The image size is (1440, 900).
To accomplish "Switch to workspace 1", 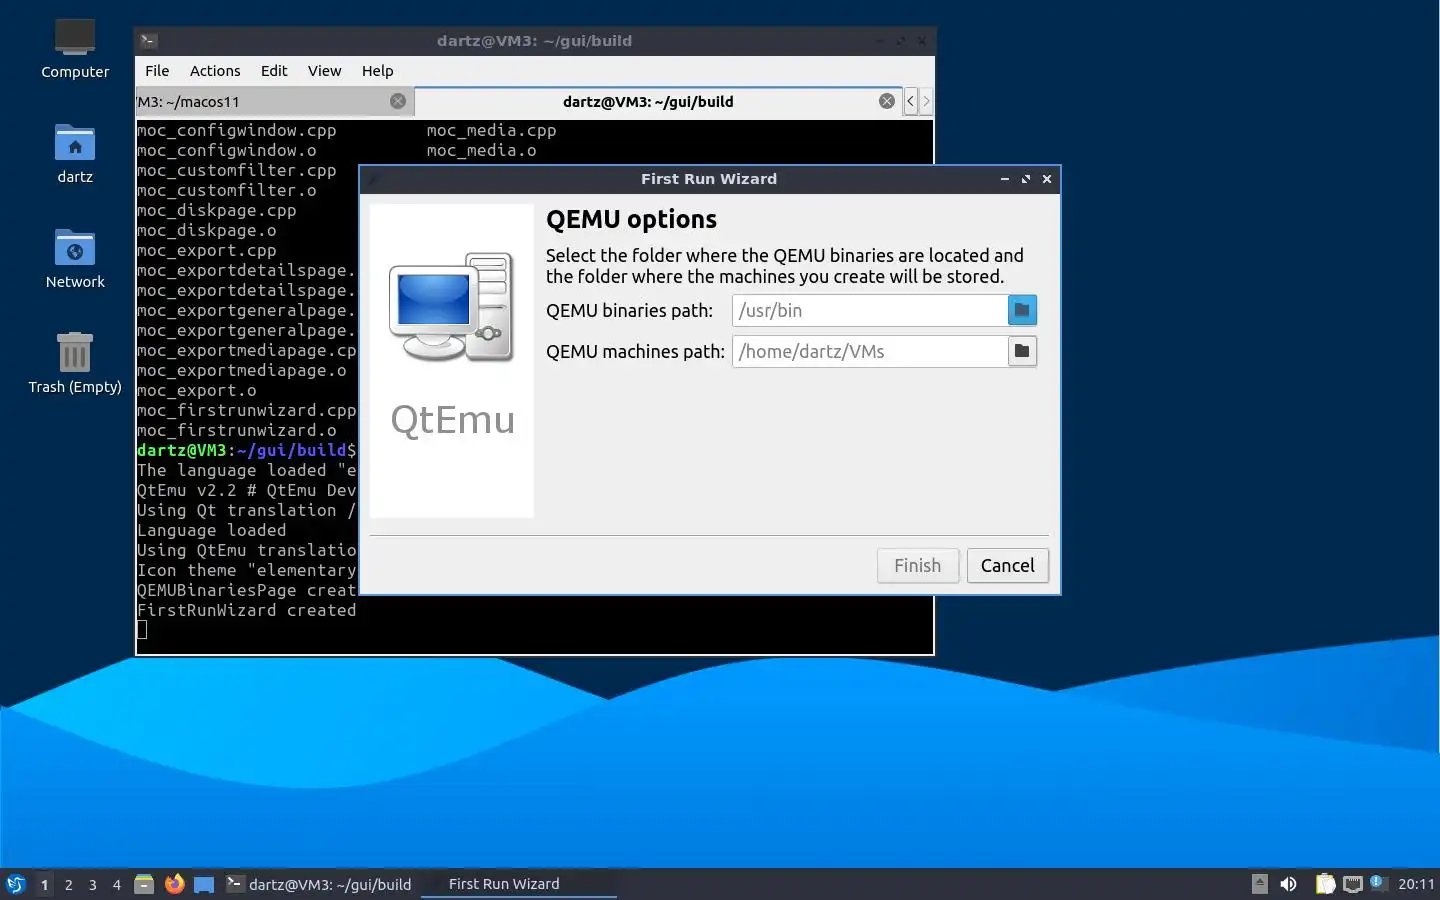I will (44, 884).
